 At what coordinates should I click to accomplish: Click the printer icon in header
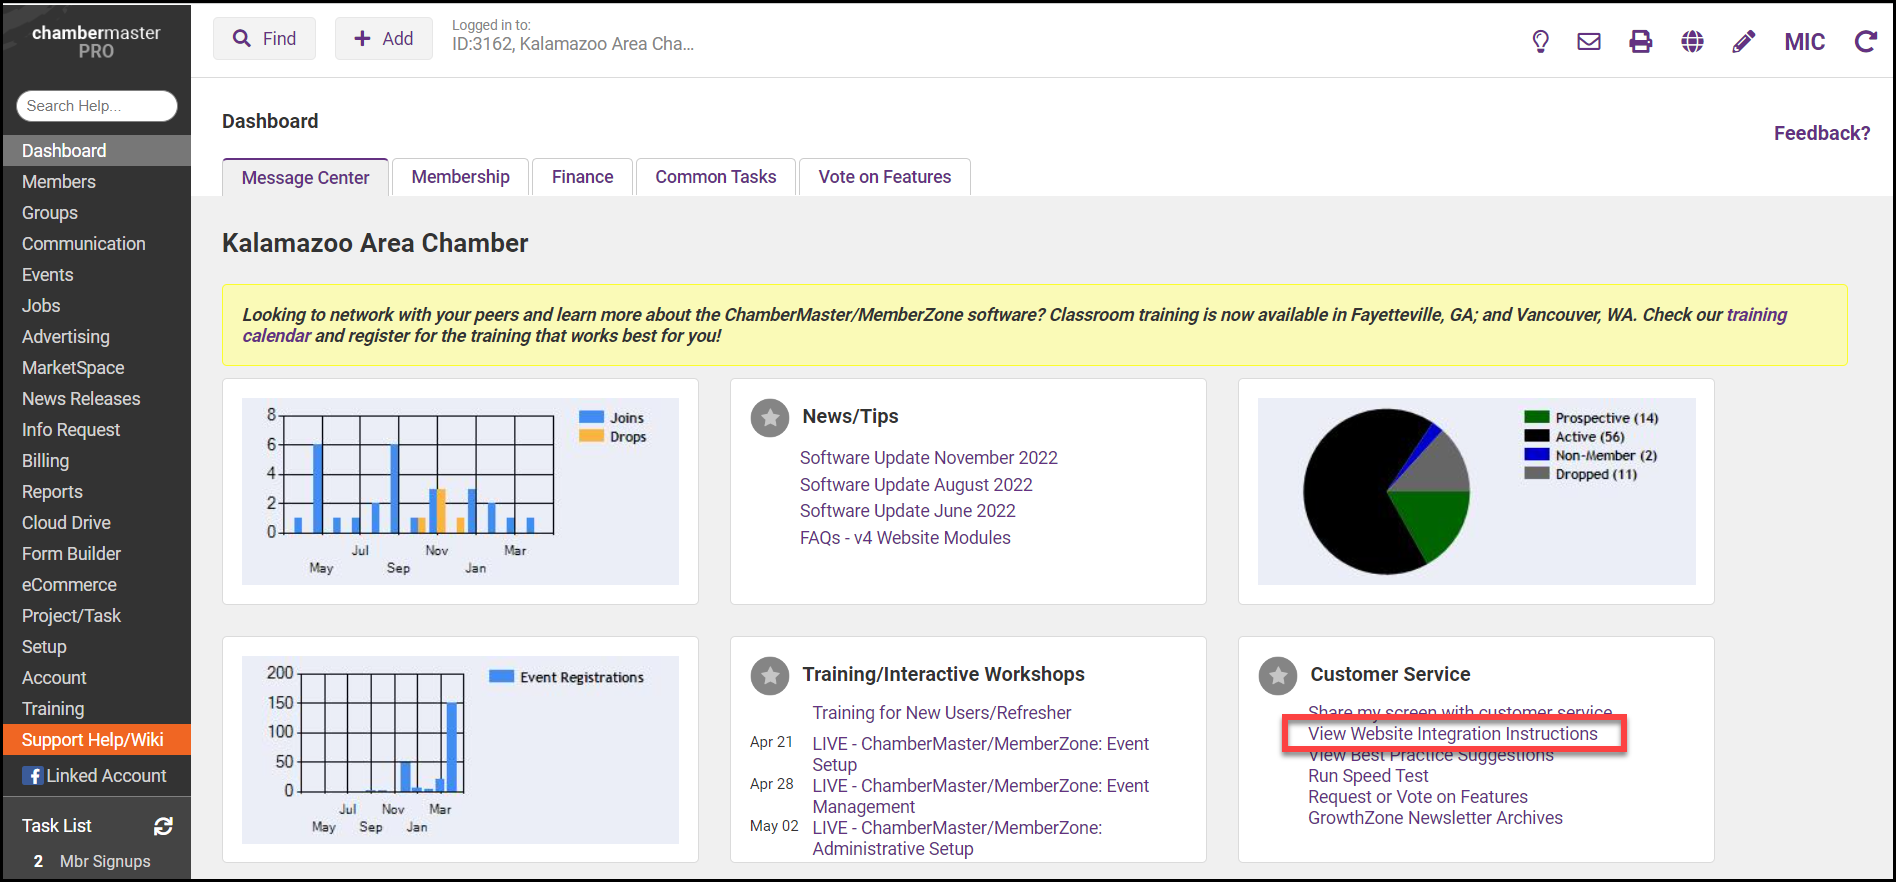tap(1640, 41)
